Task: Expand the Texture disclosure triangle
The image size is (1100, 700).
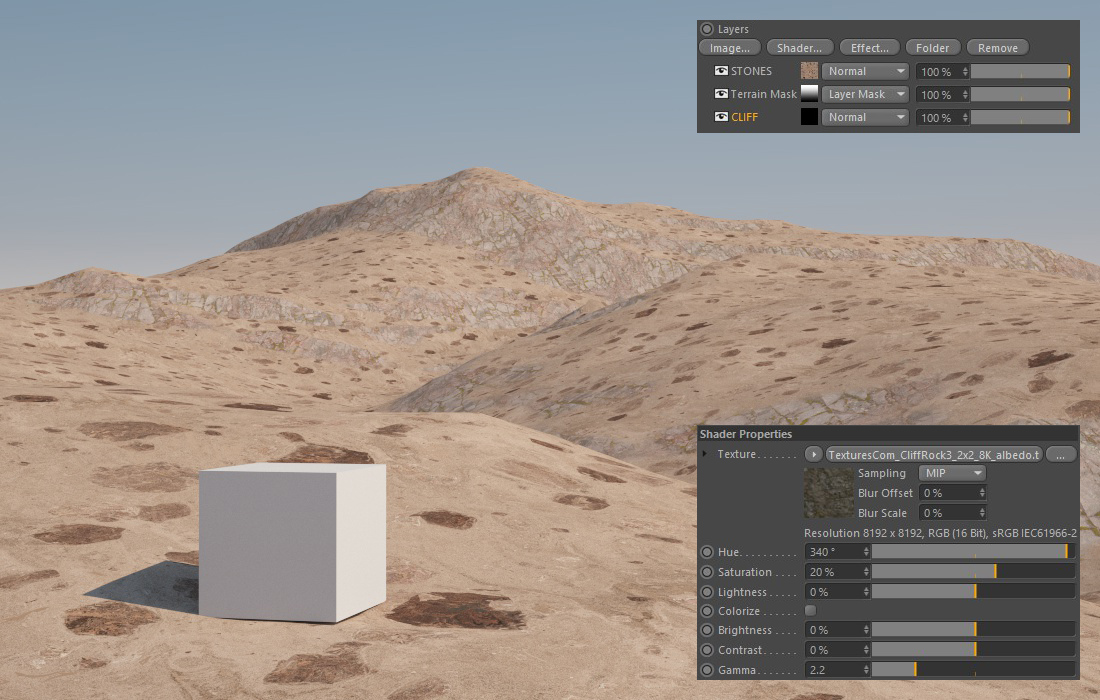Action: (x=704, y=454)
